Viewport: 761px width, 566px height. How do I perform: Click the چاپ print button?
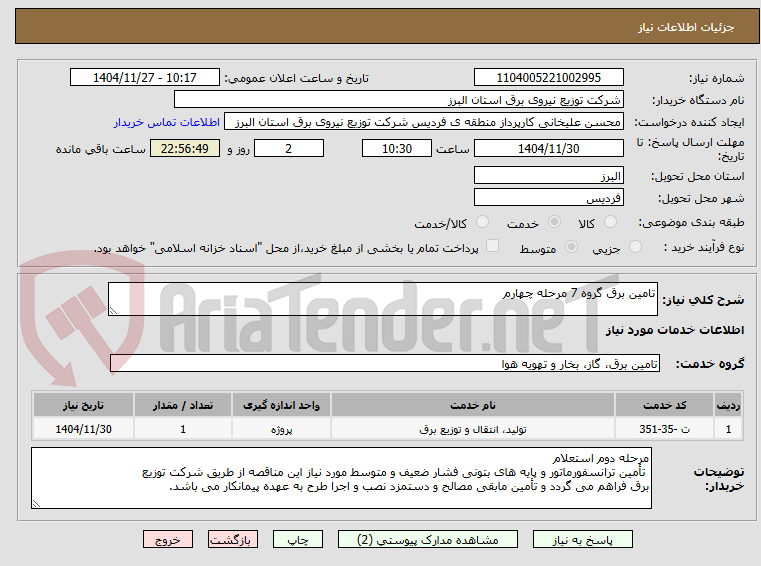click(298, 539)
